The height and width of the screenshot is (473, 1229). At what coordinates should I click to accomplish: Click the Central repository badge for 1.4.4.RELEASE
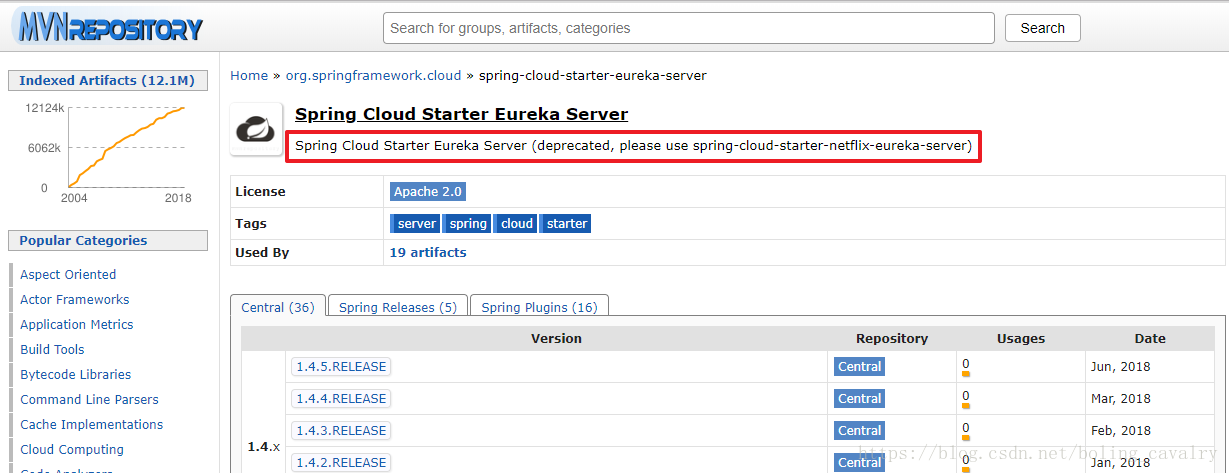click(859, 398)
